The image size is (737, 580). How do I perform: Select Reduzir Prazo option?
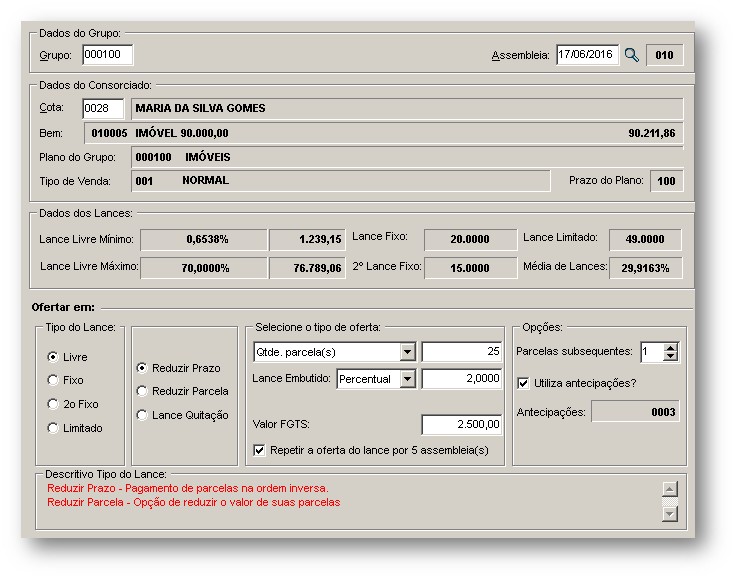tap(142, 368)
